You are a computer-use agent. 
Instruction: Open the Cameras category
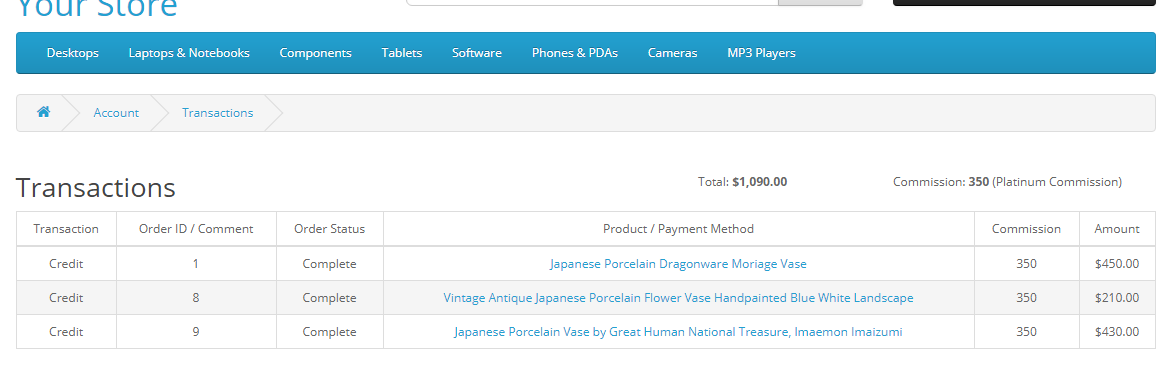[673, 53]
